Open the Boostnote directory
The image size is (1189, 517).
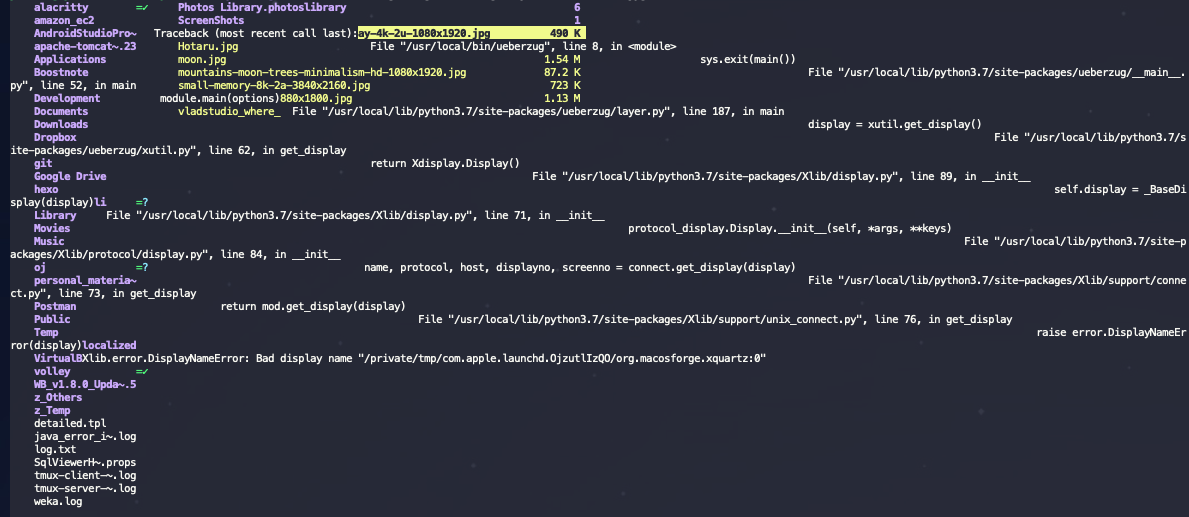click(x=61, y=72)
